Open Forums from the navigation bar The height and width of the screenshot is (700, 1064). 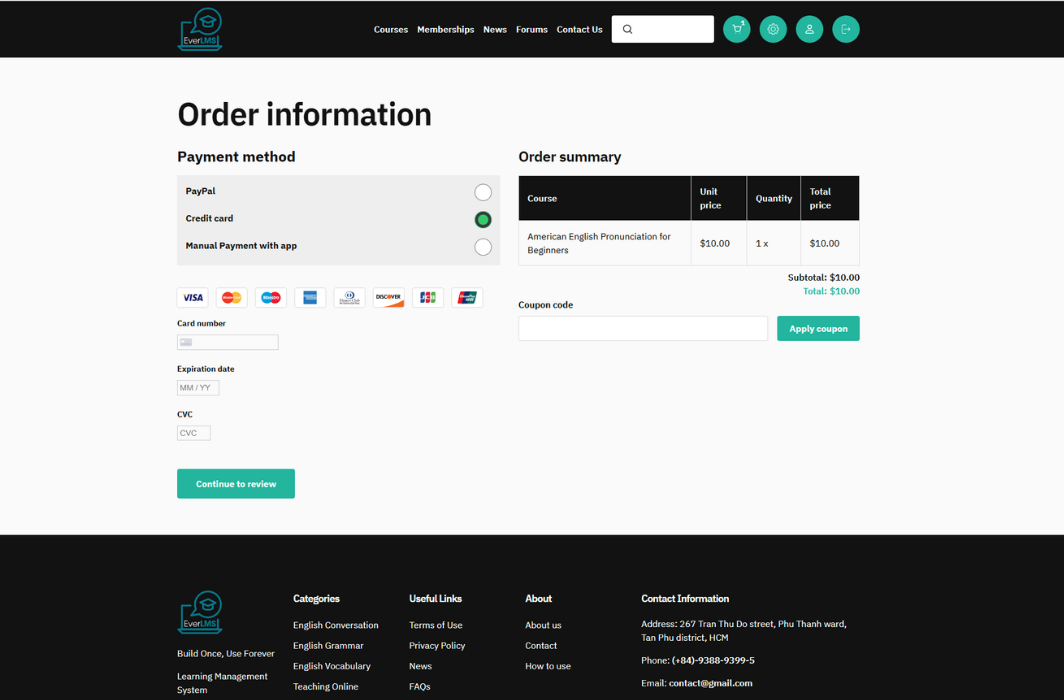[x=531, y=30]
